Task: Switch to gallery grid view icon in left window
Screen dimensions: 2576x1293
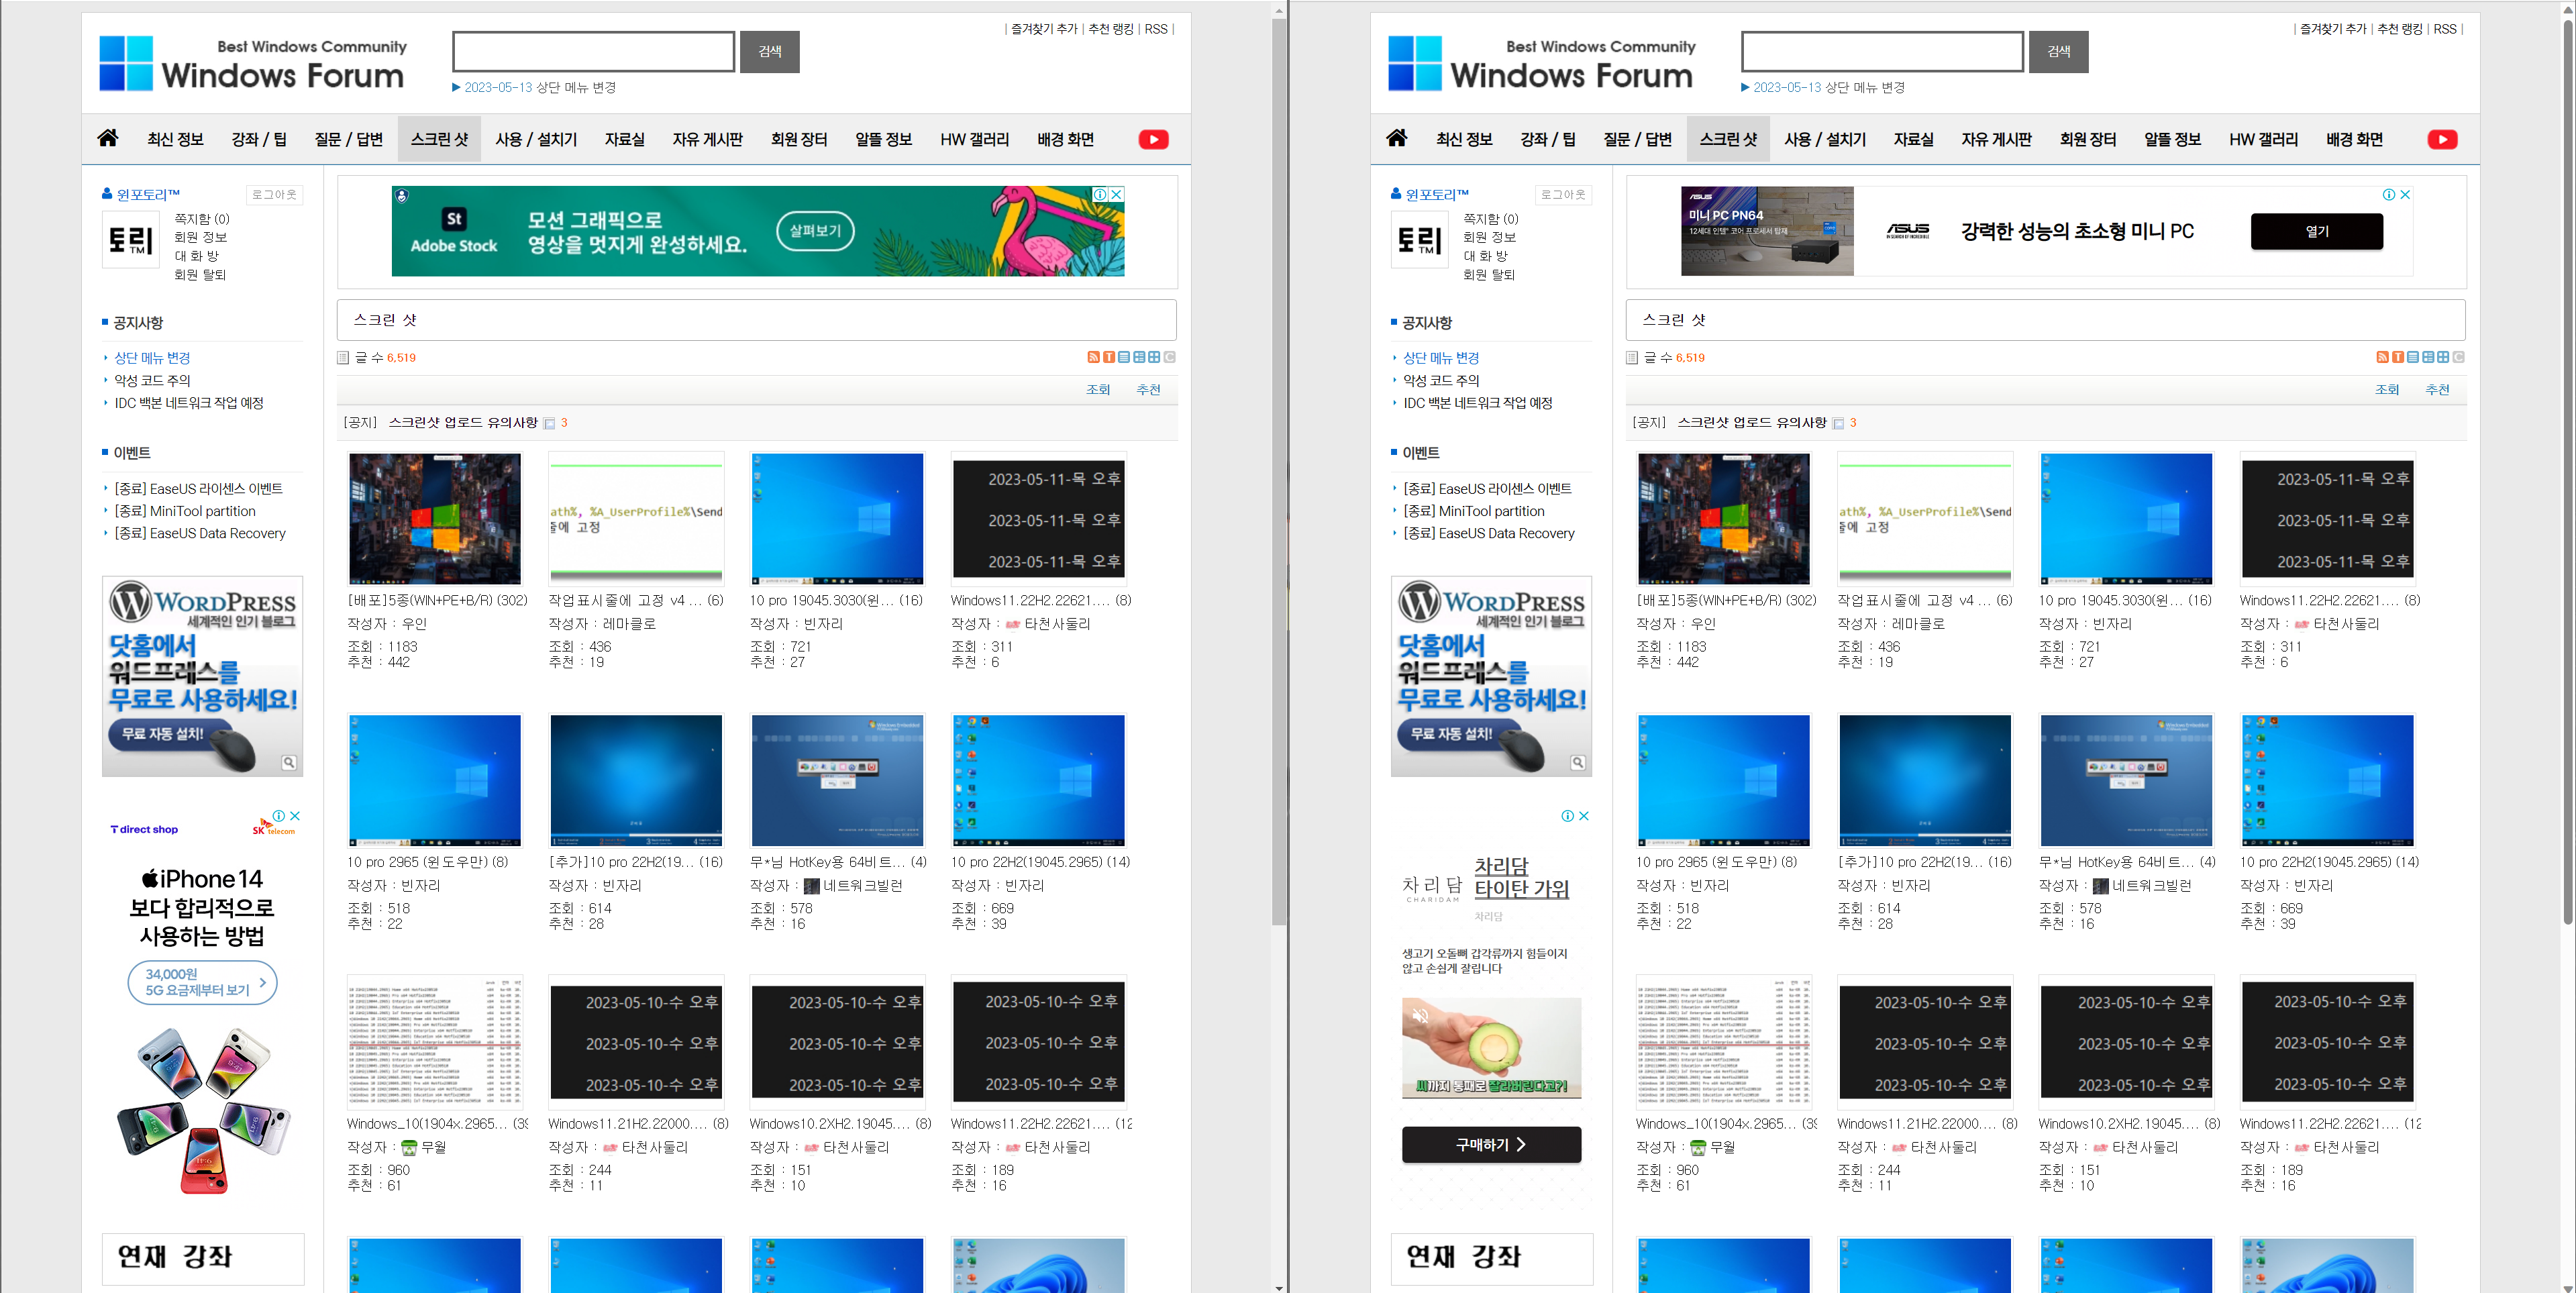Action: tap(1154, 357)
